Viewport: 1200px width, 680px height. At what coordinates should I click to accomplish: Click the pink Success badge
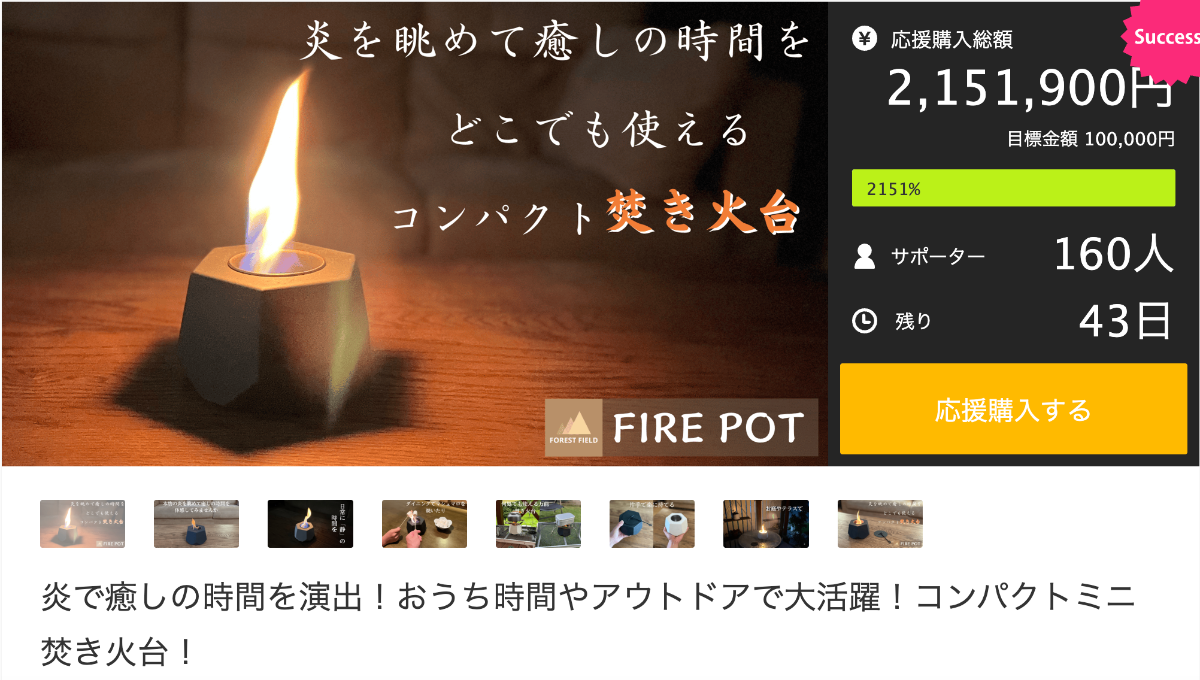point(1162,37)
